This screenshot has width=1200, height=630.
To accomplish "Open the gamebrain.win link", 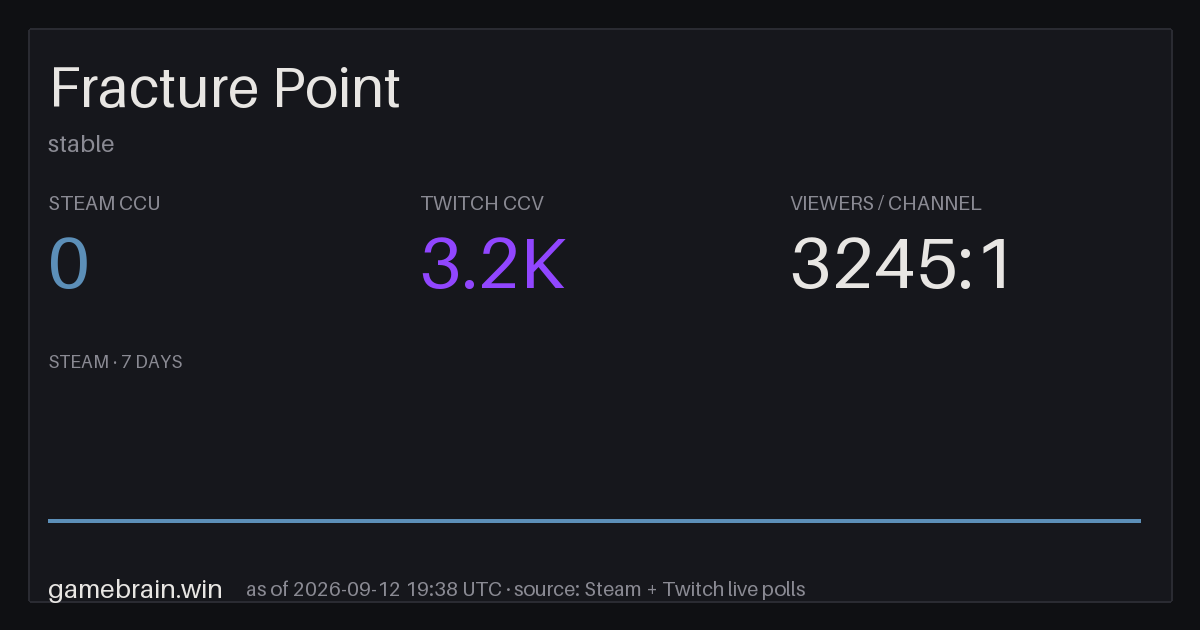I will pyautogui.click(x=135, y=589).
